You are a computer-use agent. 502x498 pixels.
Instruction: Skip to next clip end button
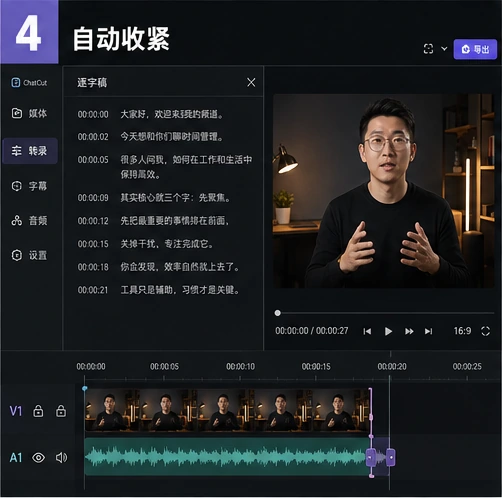[x=428, y=331]
